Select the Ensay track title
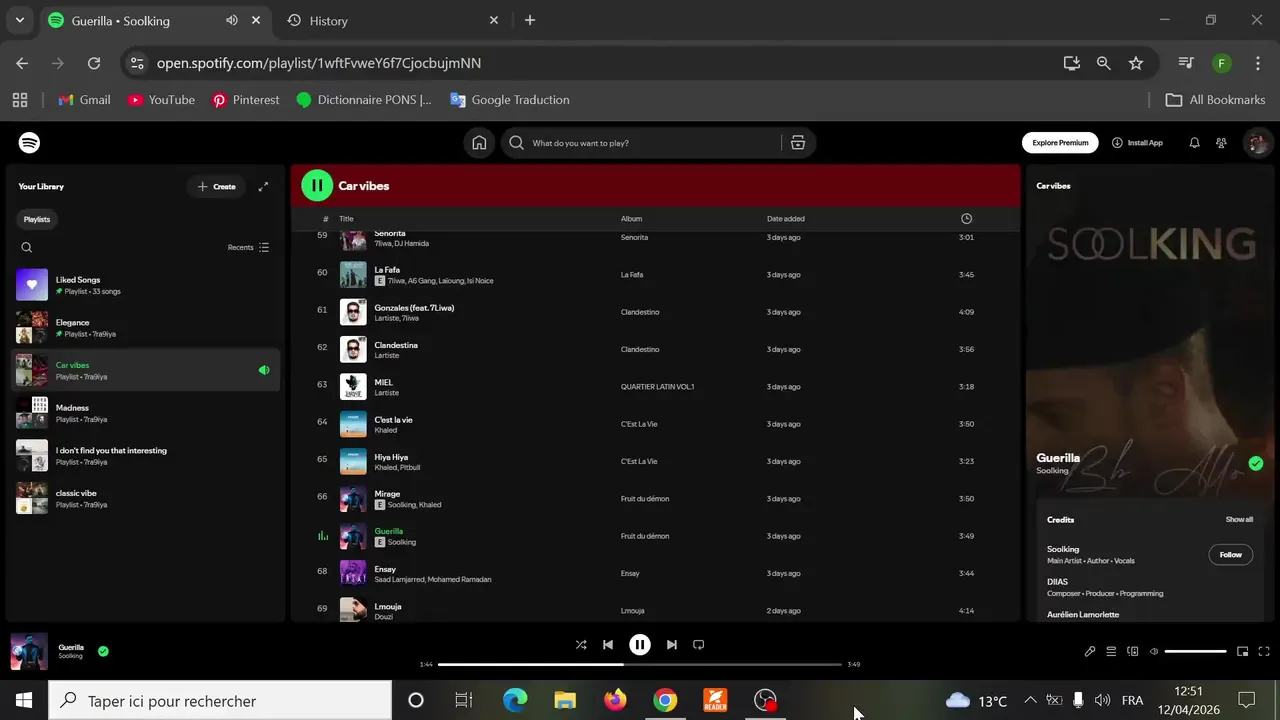This screenshot has height=720, width=1280. [385, 569]
